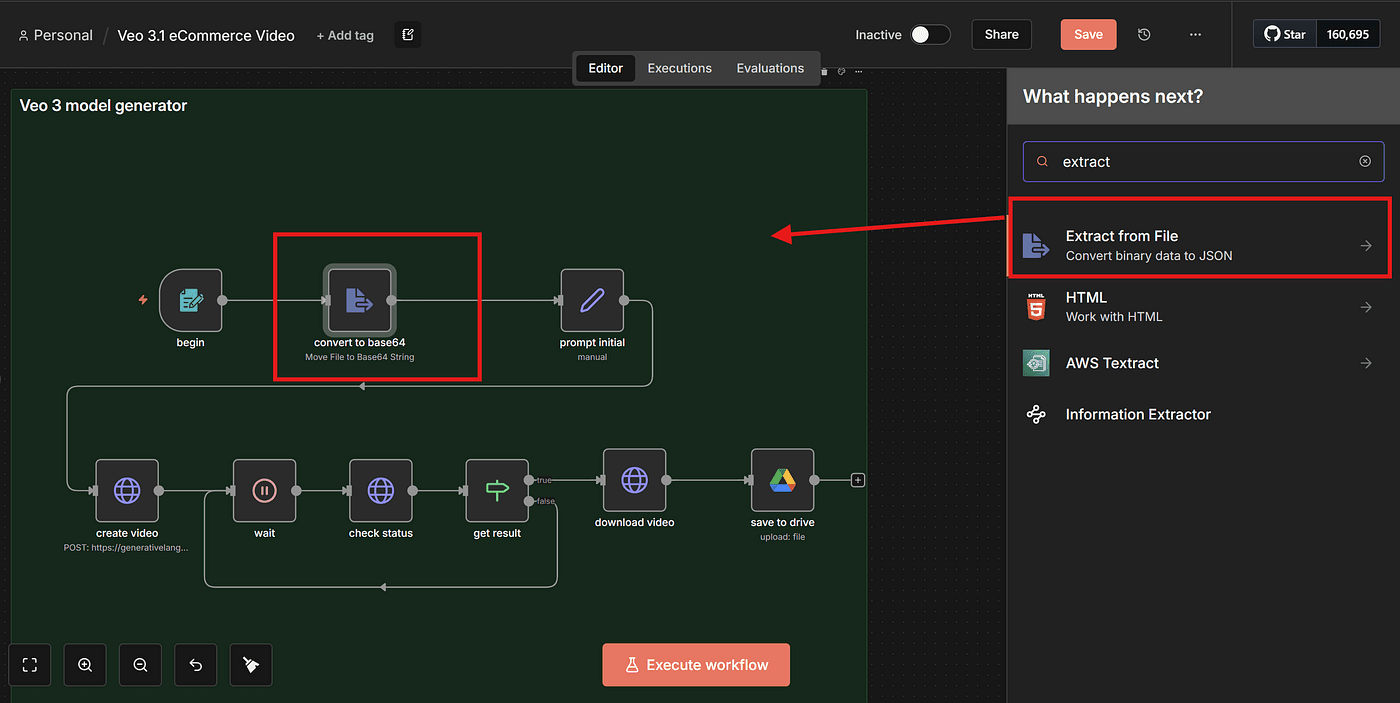Viewport: 1400px width, 703px height.
Task: Click the 'create video' HTTP node
Action: click(x=127, y=490)
